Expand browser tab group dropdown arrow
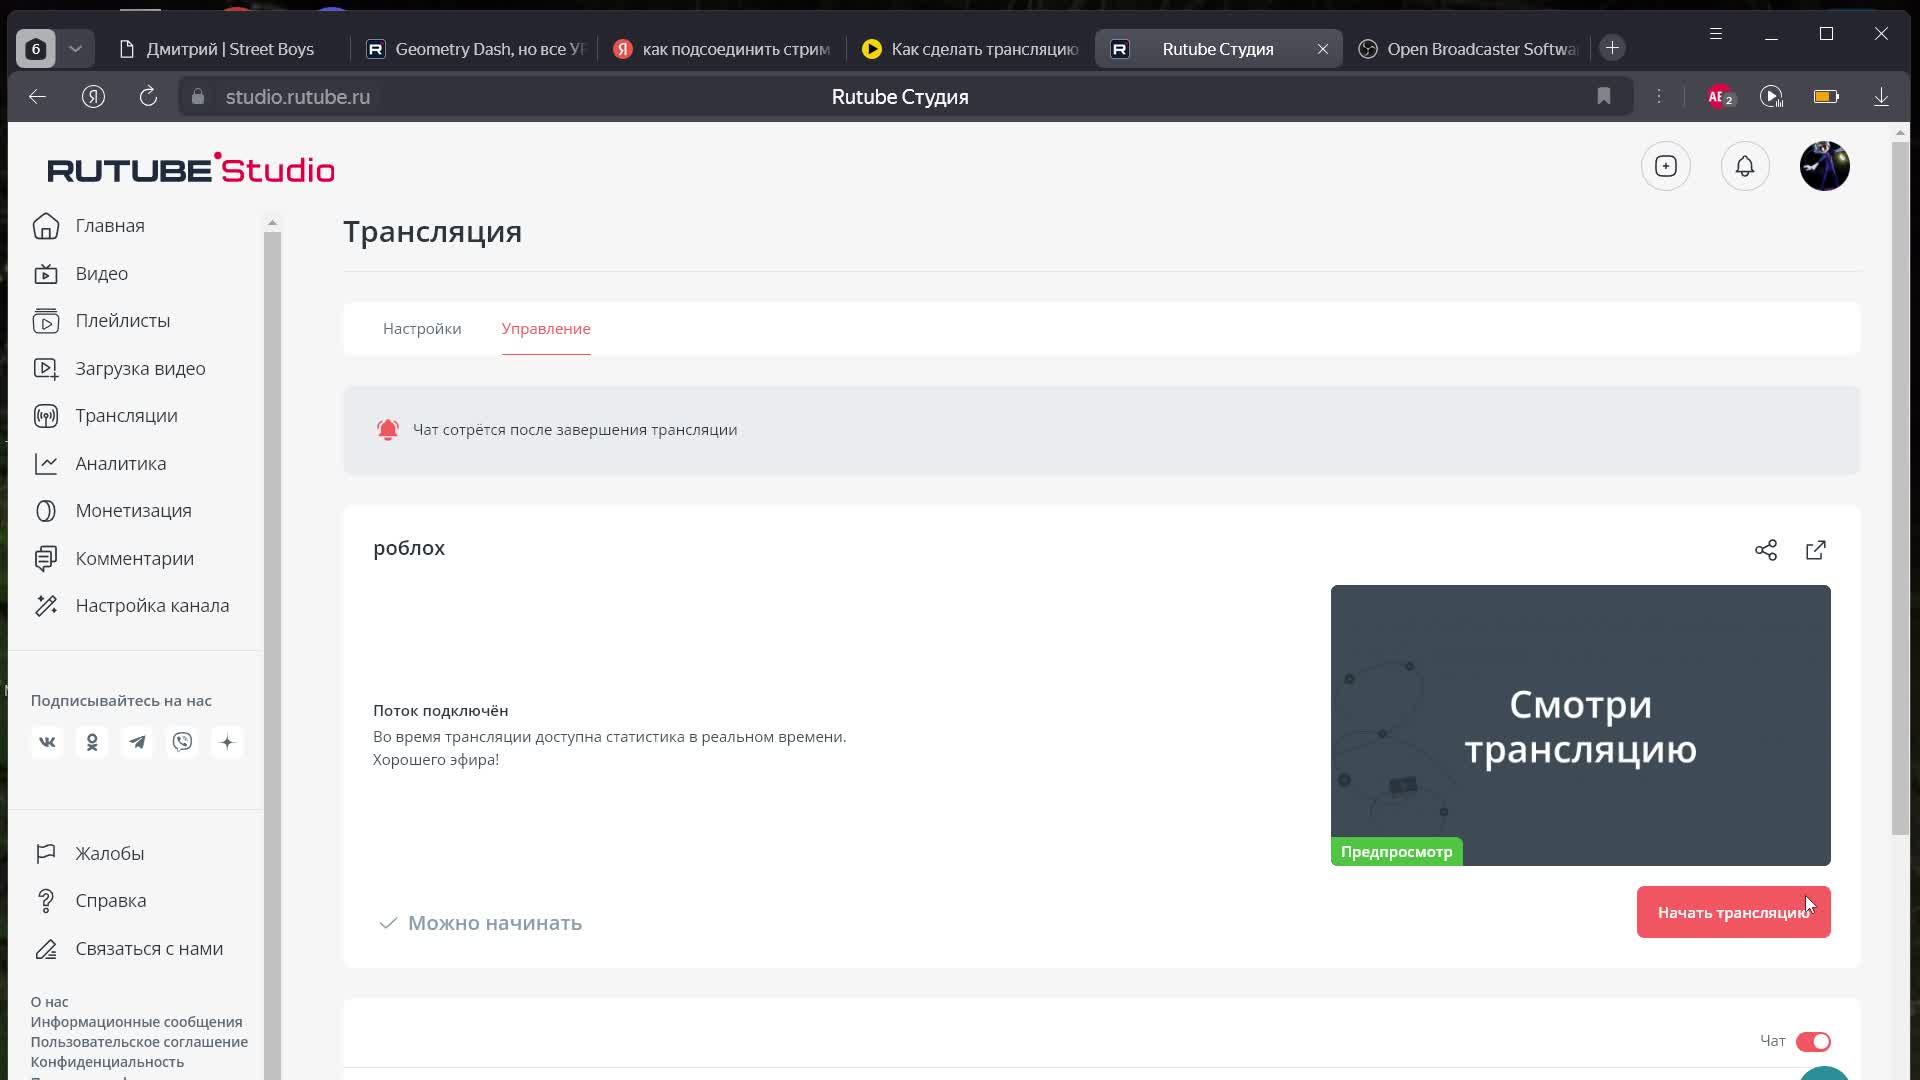Viewport: 1920px width, 1080px height. click(x=75, y=48)
